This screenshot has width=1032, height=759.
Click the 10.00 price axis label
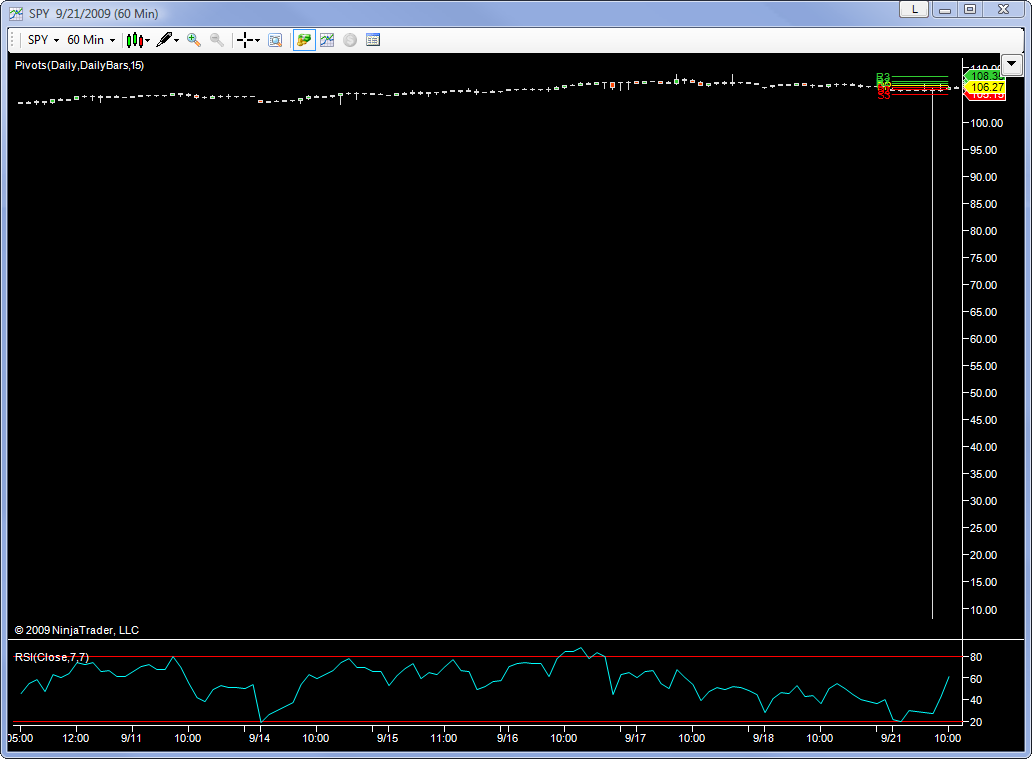[984, 610]
